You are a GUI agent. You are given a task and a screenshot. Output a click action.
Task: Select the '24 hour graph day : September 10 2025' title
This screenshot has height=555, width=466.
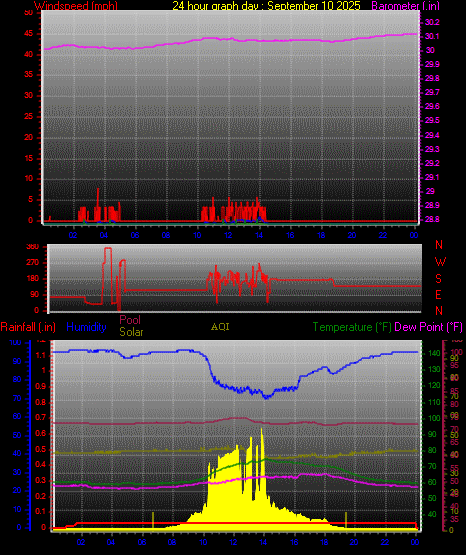(266, 6)
